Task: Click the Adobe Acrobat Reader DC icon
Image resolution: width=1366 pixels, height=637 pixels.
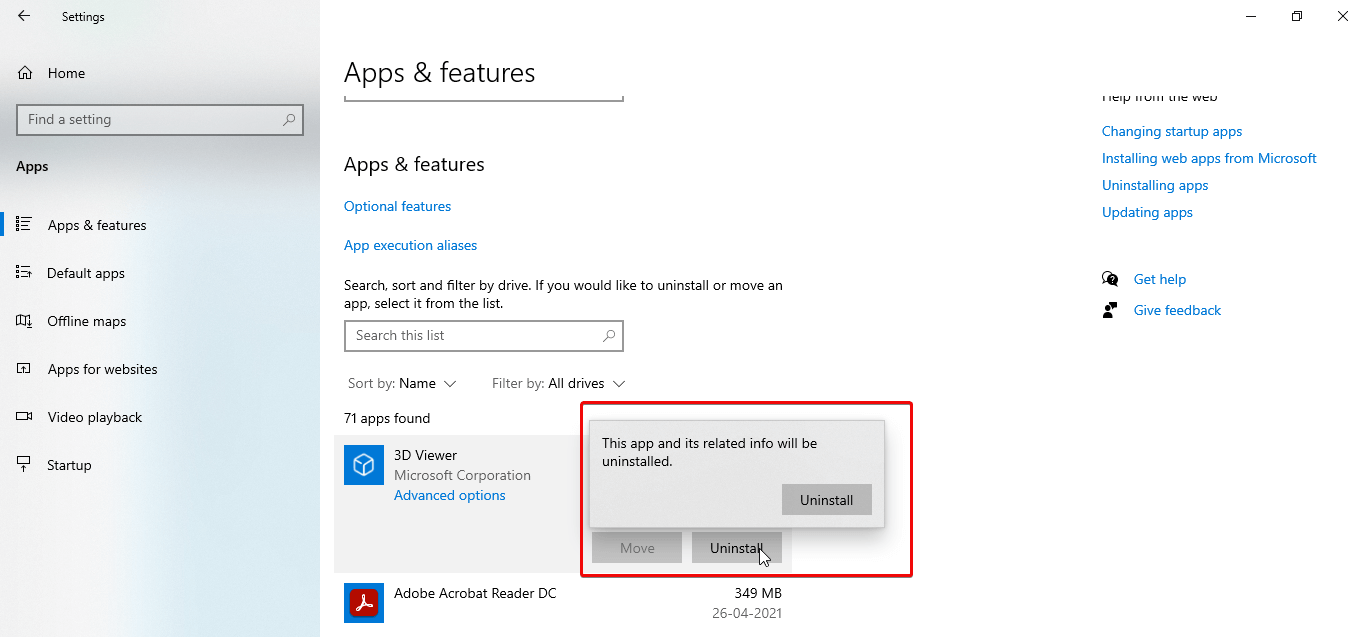Action: click(363, 602)
